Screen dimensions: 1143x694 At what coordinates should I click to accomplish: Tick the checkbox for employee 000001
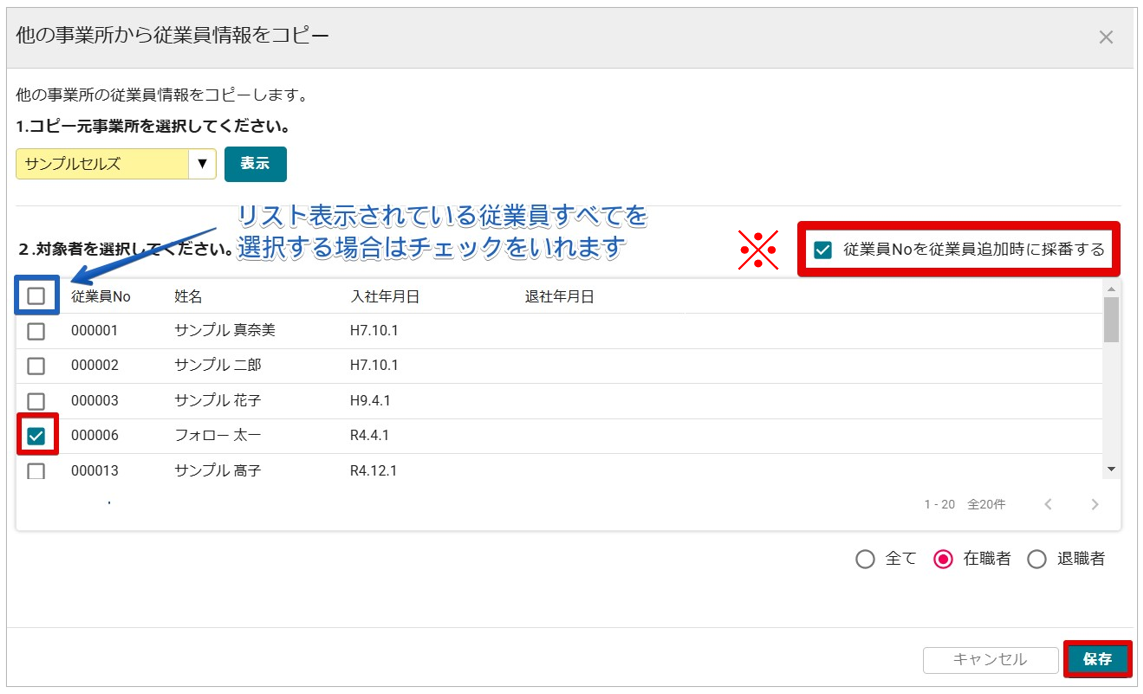tap(36, 331)
